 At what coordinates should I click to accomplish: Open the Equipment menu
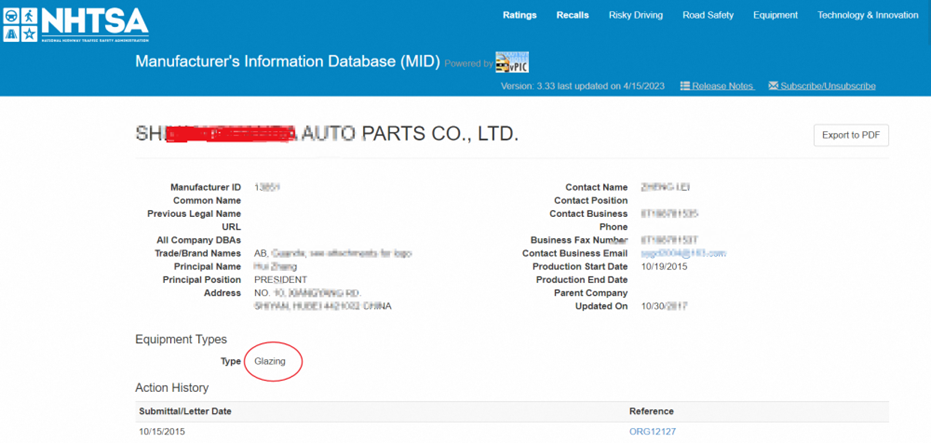(775, 15)
